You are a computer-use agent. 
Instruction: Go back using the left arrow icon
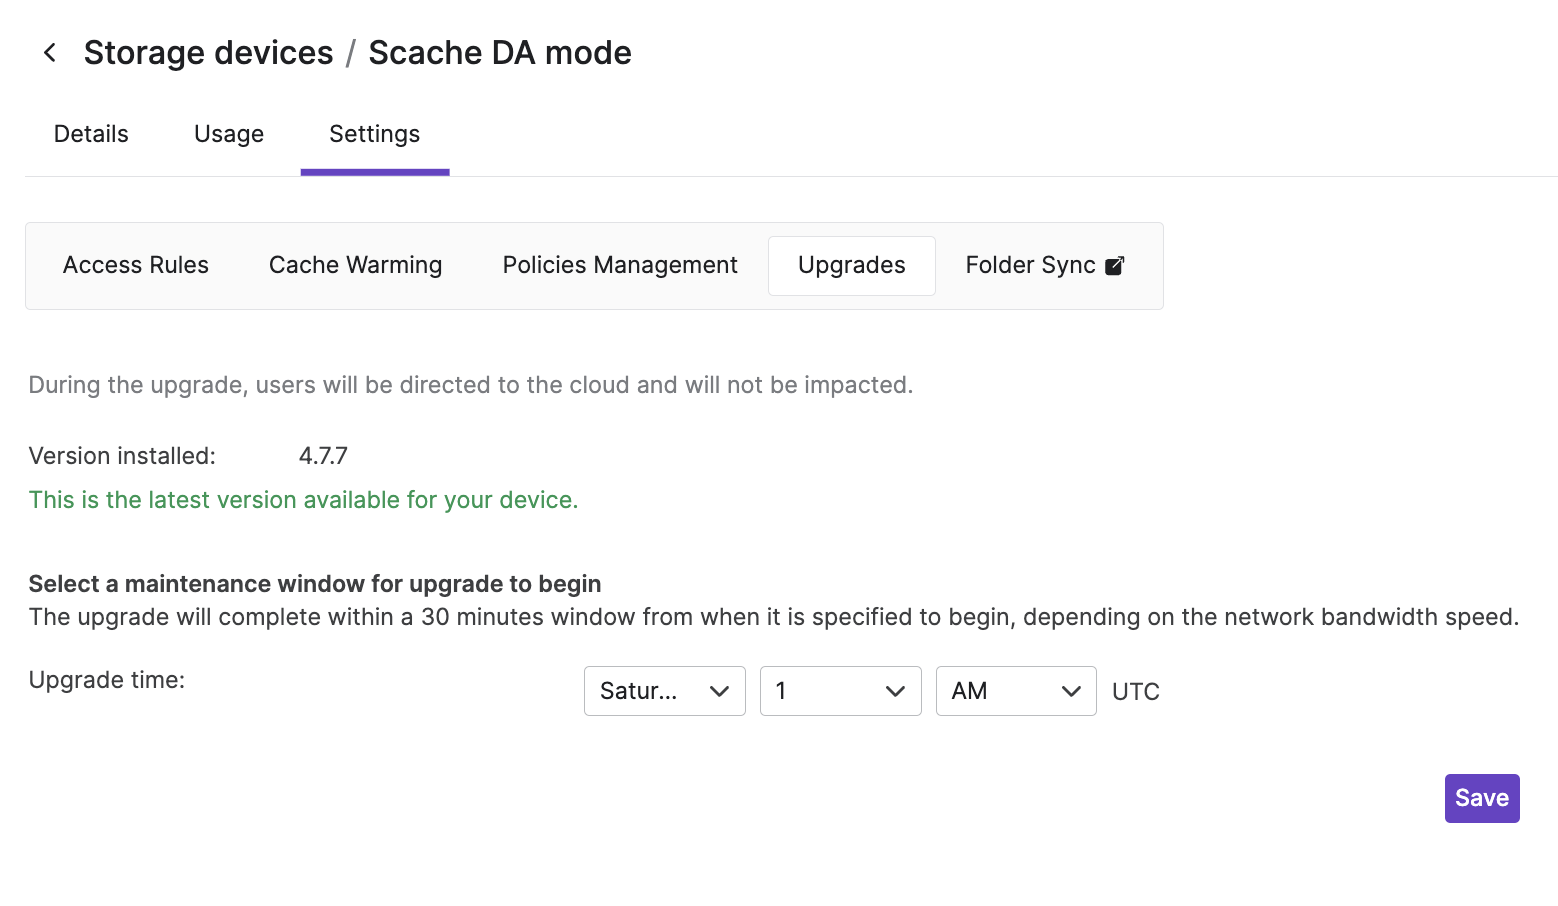pyautogui.click(x=50, y=53)
